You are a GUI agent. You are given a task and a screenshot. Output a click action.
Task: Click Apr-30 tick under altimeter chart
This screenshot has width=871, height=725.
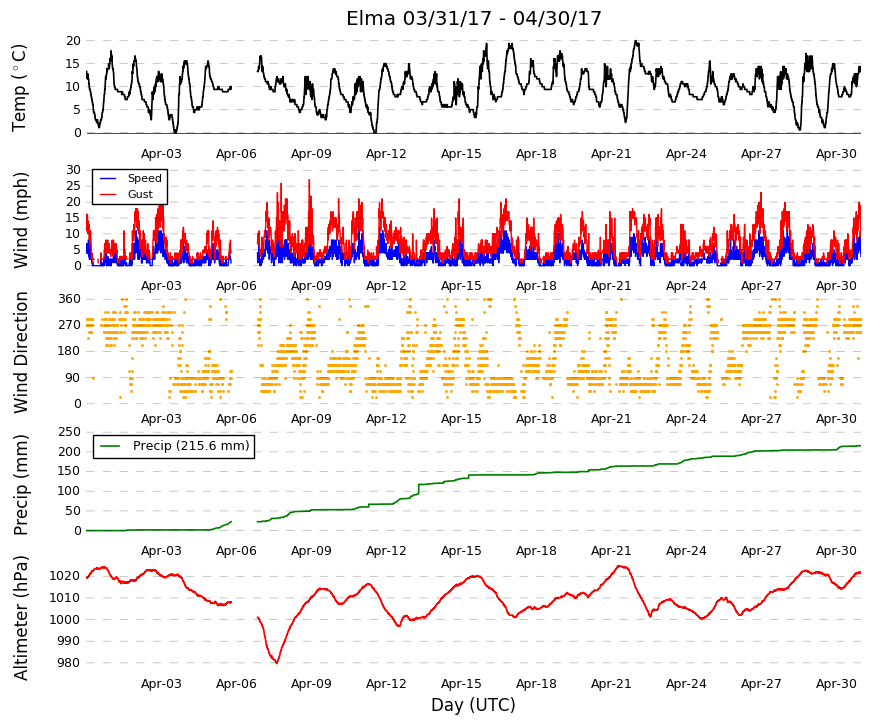tap(836, 684)
